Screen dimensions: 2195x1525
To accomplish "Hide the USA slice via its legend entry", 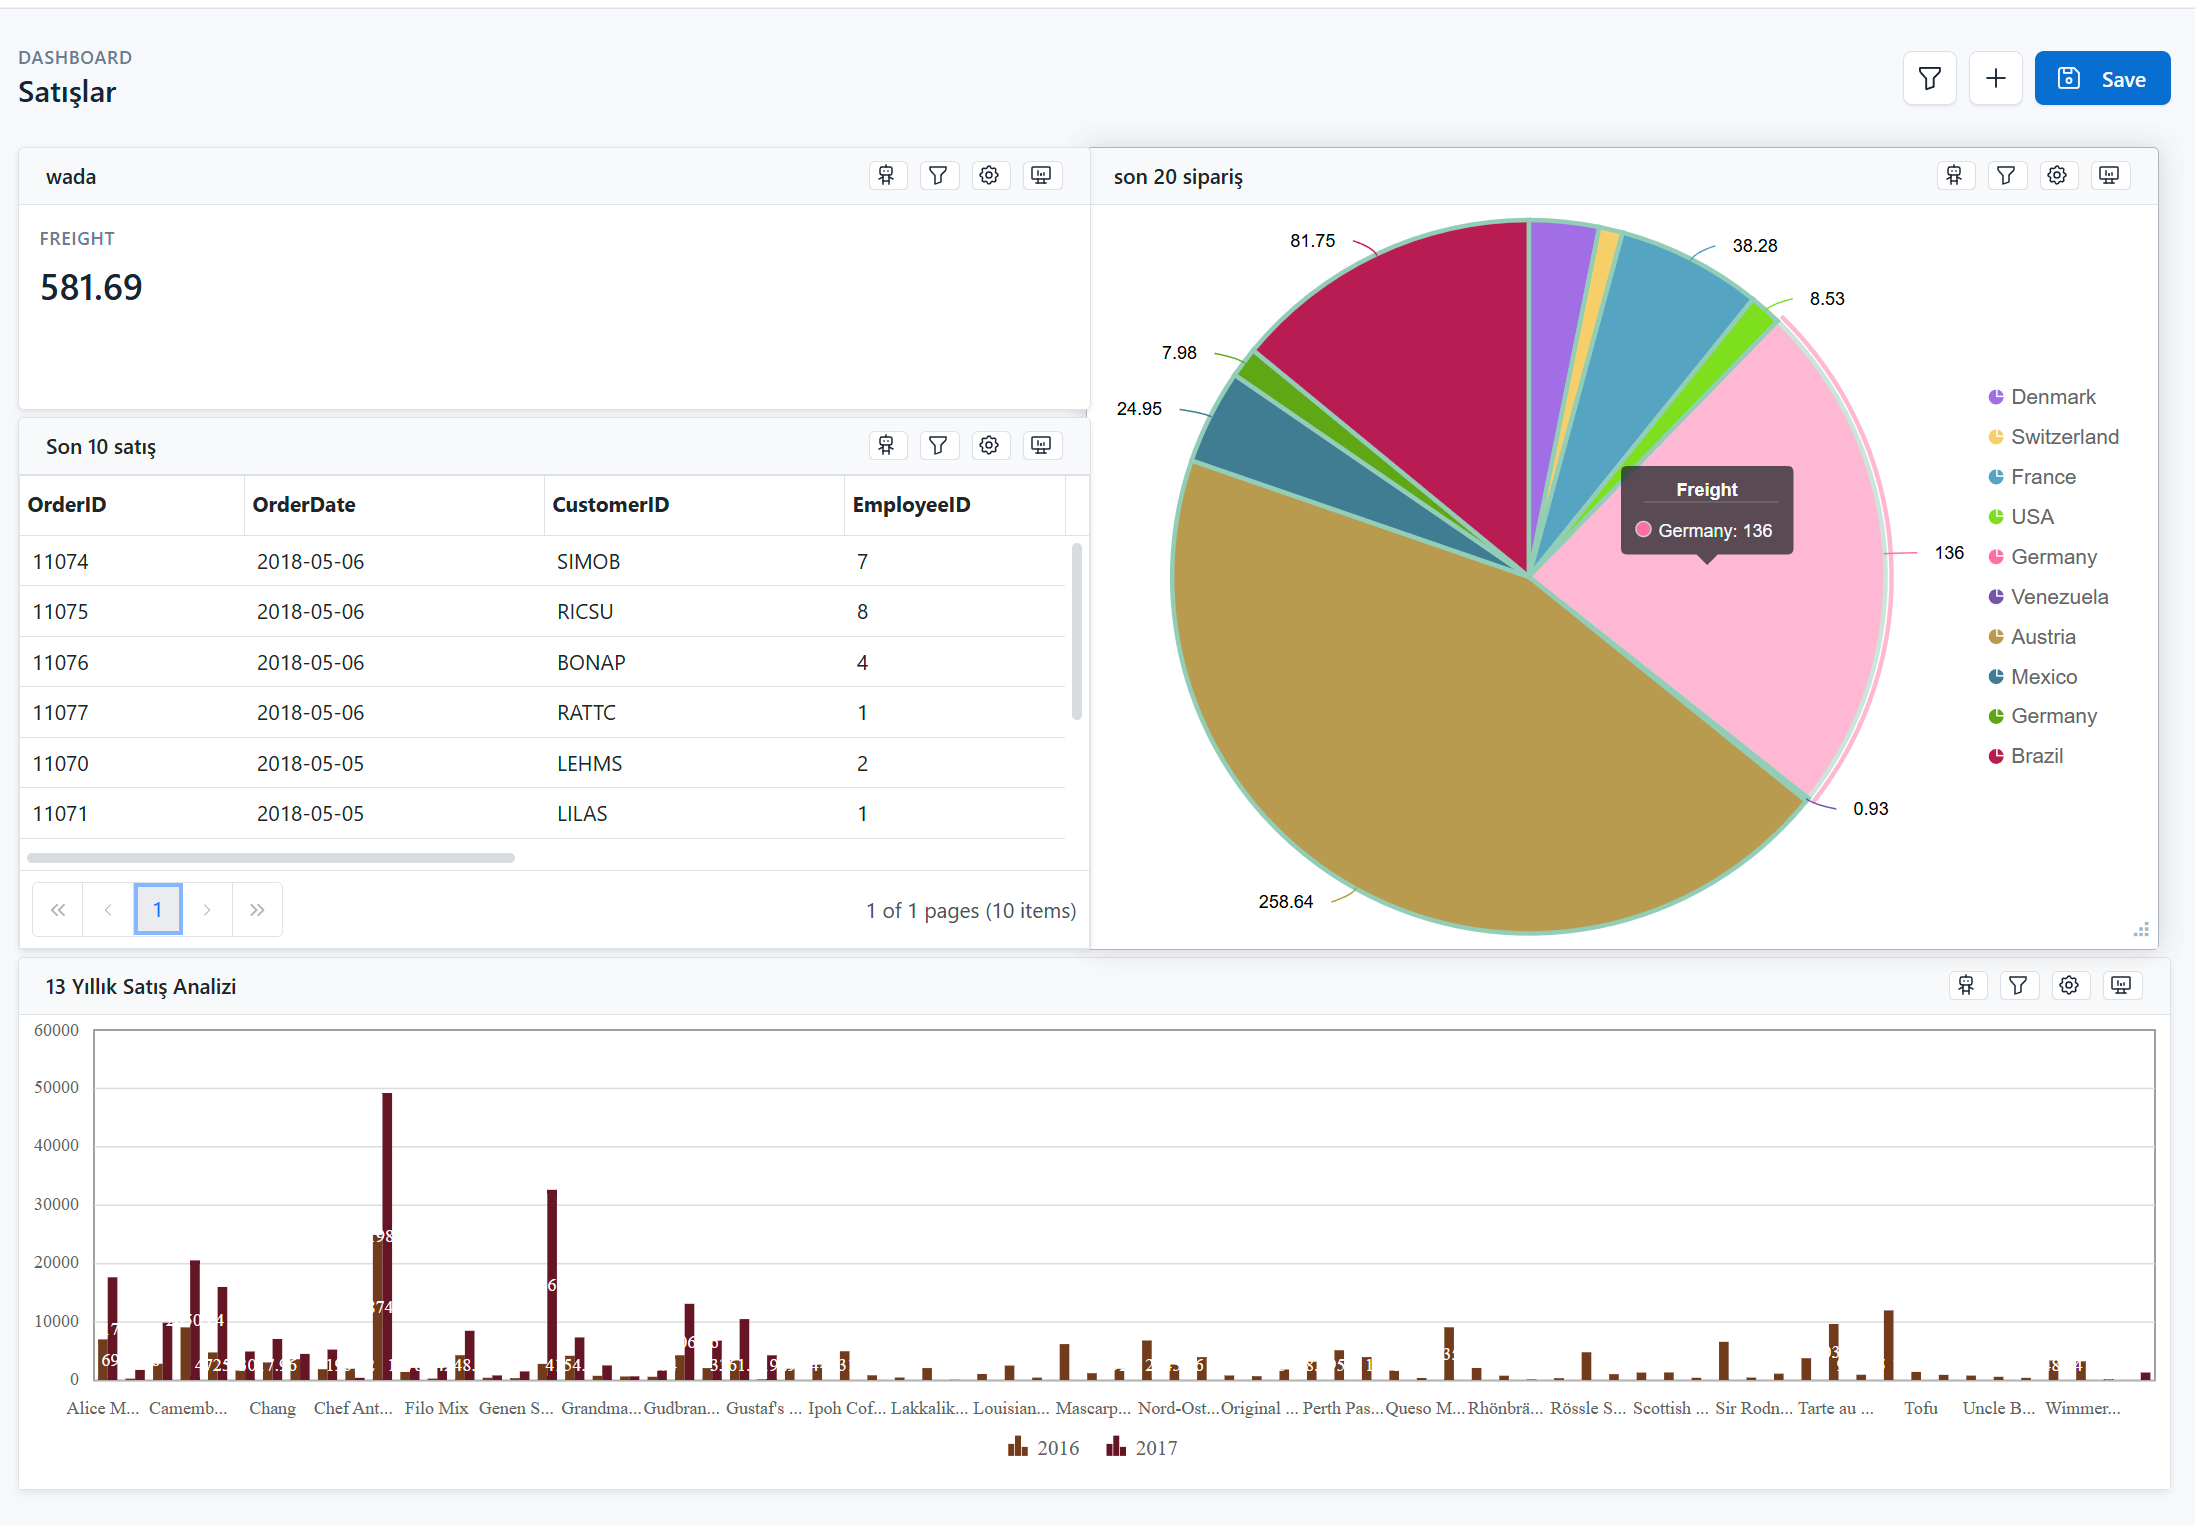I will (2032, 516).
